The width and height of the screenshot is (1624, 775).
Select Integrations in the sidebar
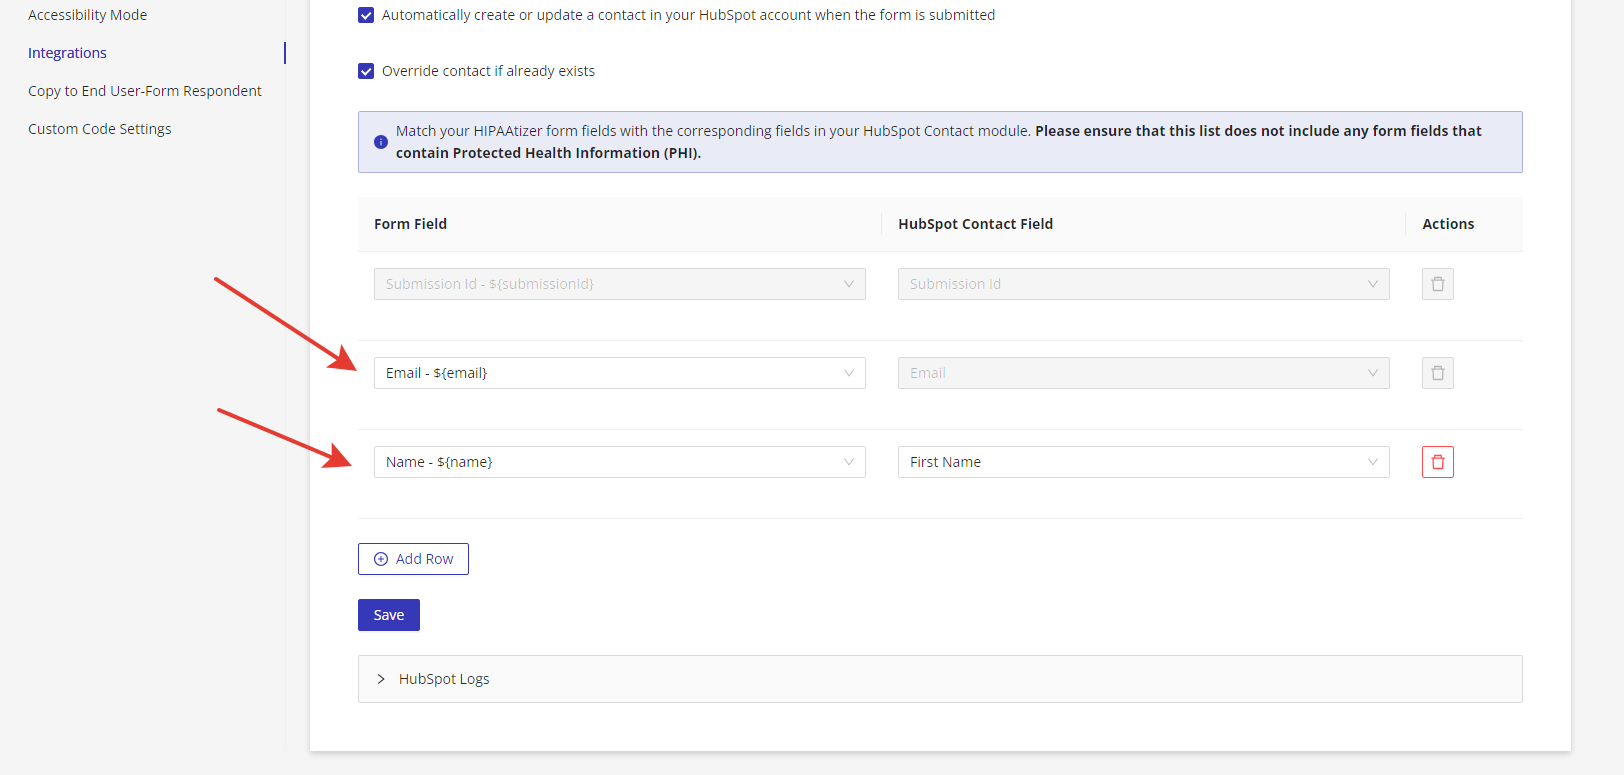(x=67, y=53)
